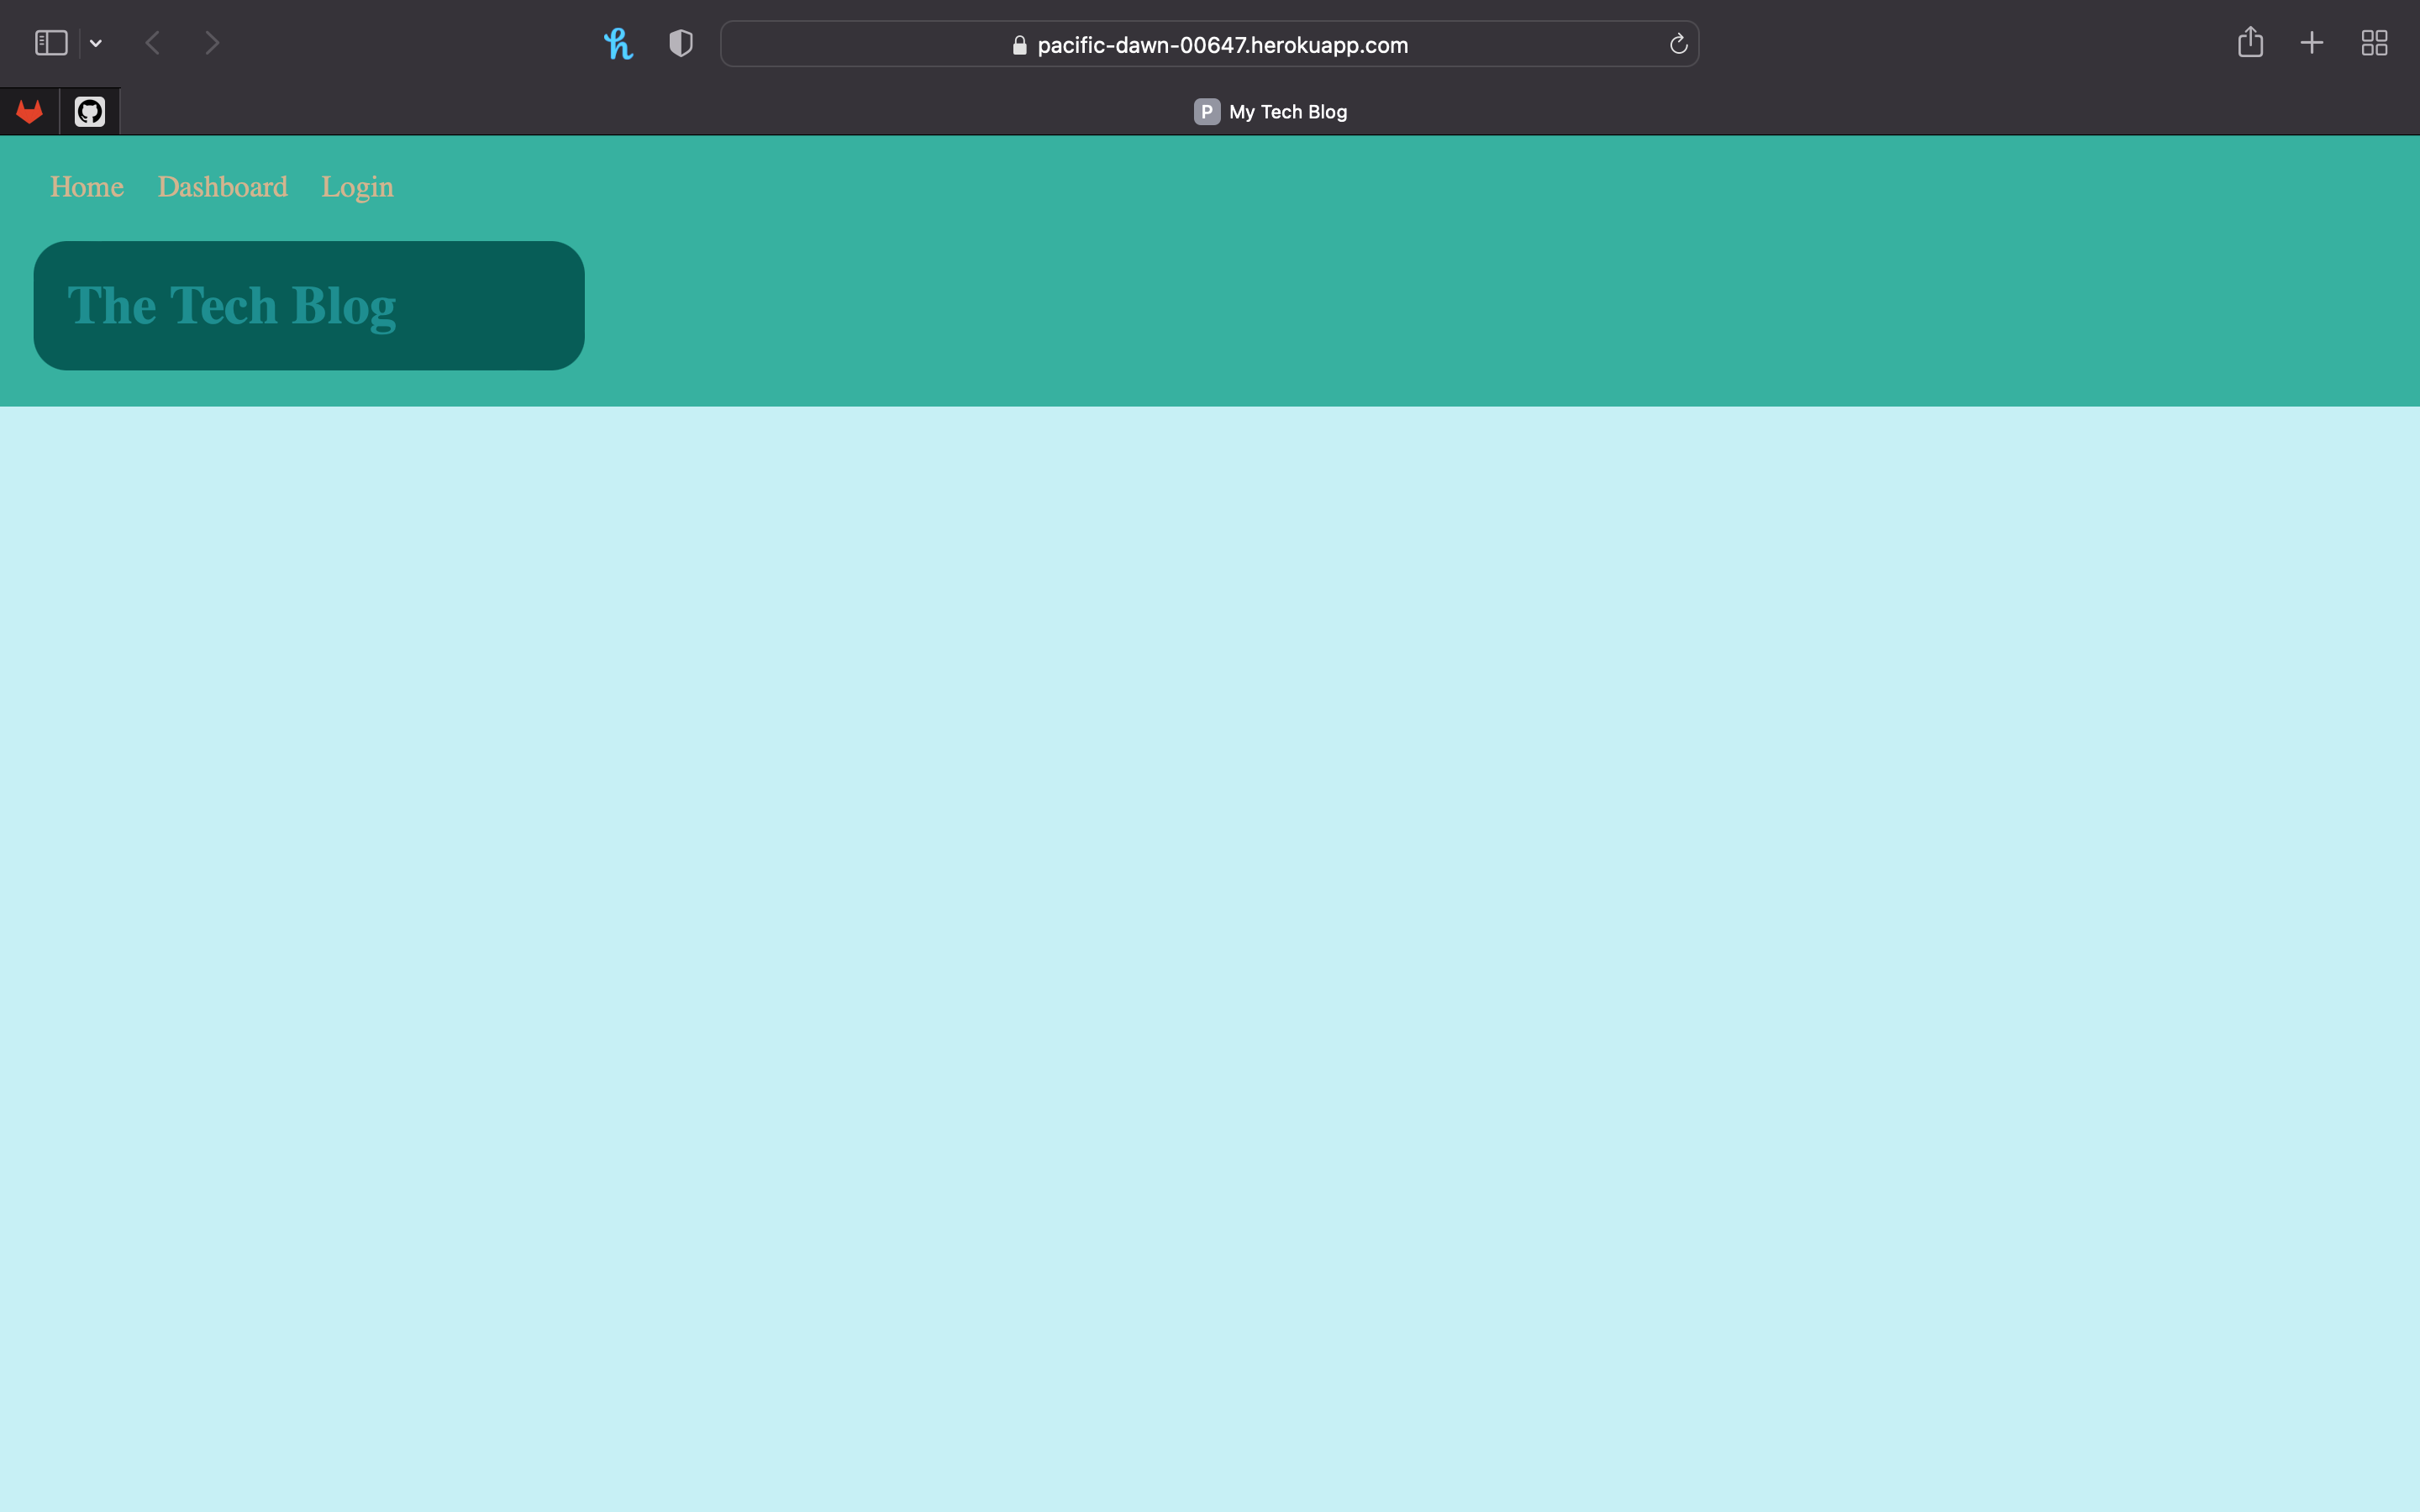
Task: Click the back navigation arrow
Action: (x=153, y=43)
